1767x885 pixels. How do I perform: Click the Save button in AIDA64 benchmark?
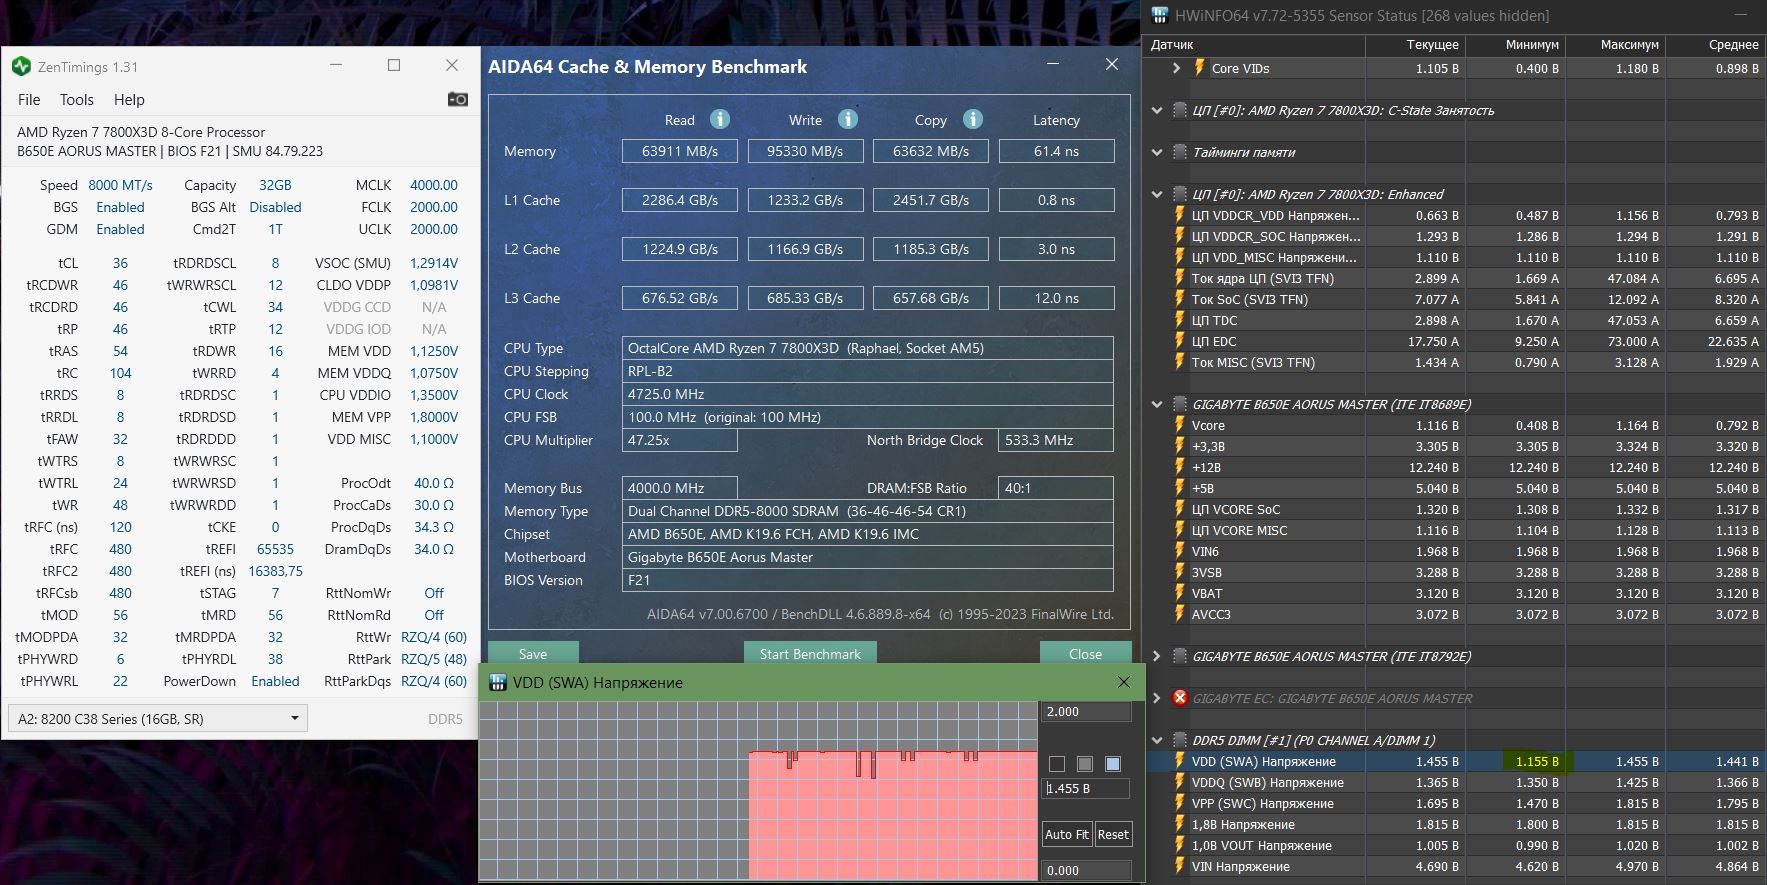click(533, 653)
